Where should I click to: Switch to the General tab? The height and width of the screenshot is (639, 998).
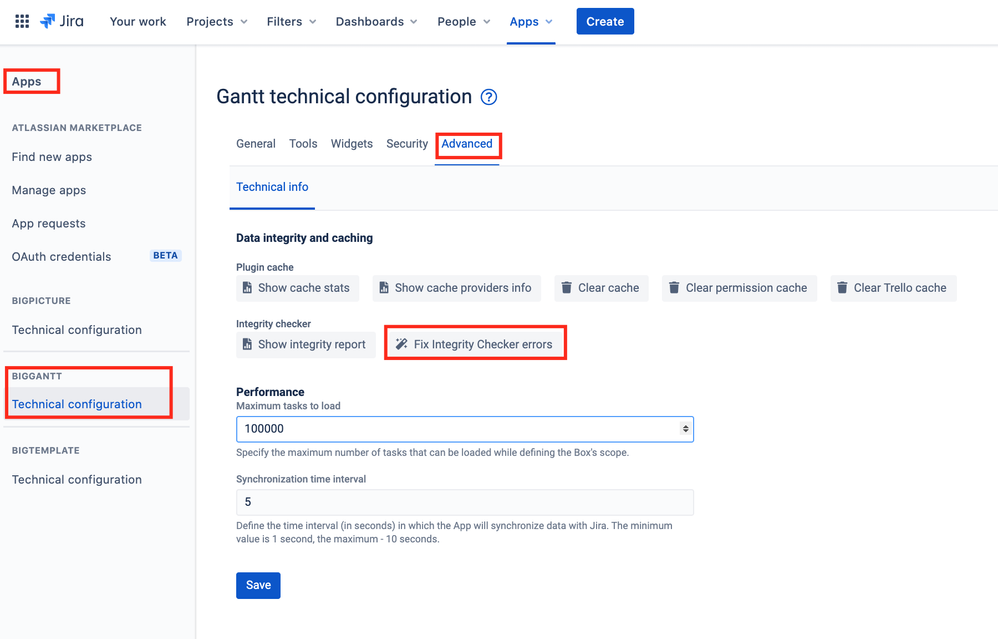[256, 144]
